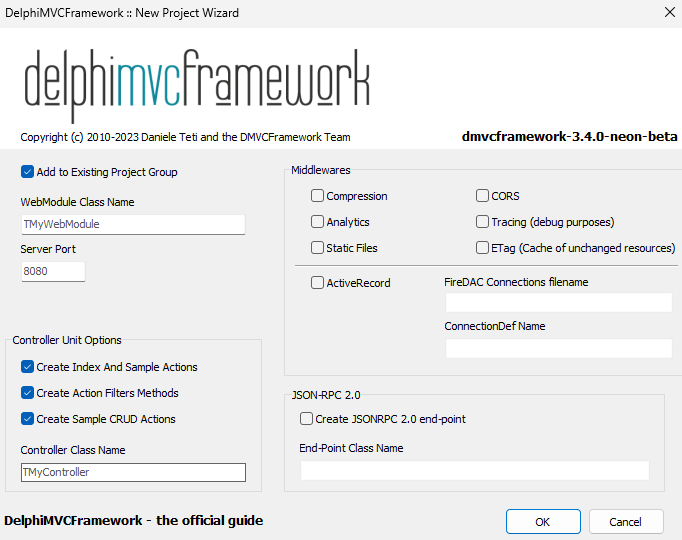Click the dmvcframework-3.4.0-neon-beta version text
The height and width of the screenshot is (540, 682).
coord(569,137)
